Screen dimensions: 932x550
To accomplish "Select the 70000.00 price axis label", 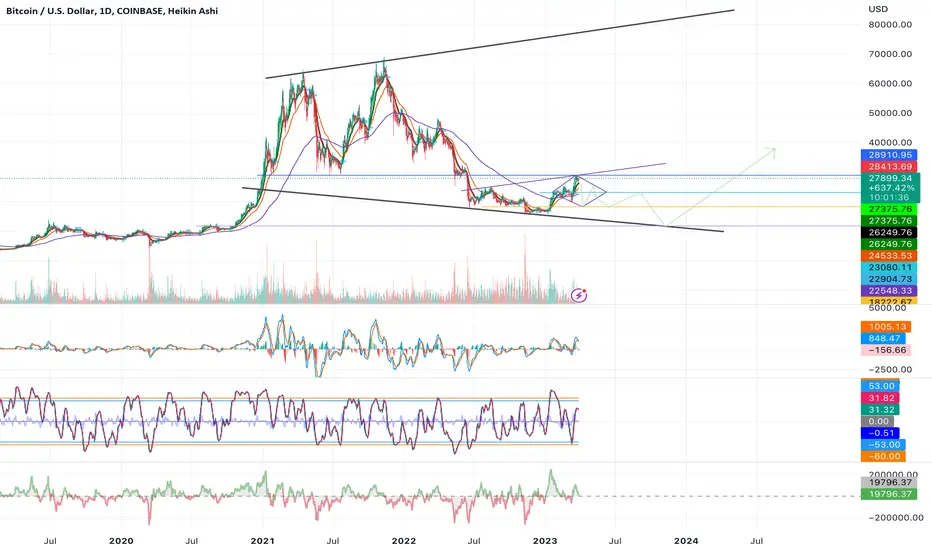I will (x=890, y=54).
